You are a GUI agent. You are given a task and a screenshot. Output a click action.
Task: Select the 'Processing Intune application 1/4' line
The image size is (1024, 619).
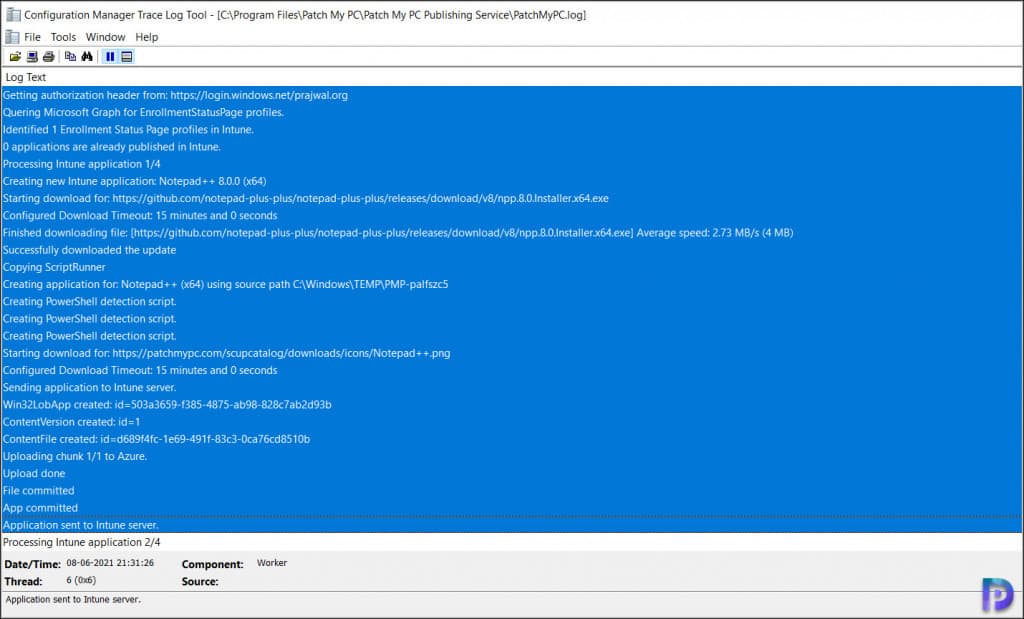[x=511, y=164]
